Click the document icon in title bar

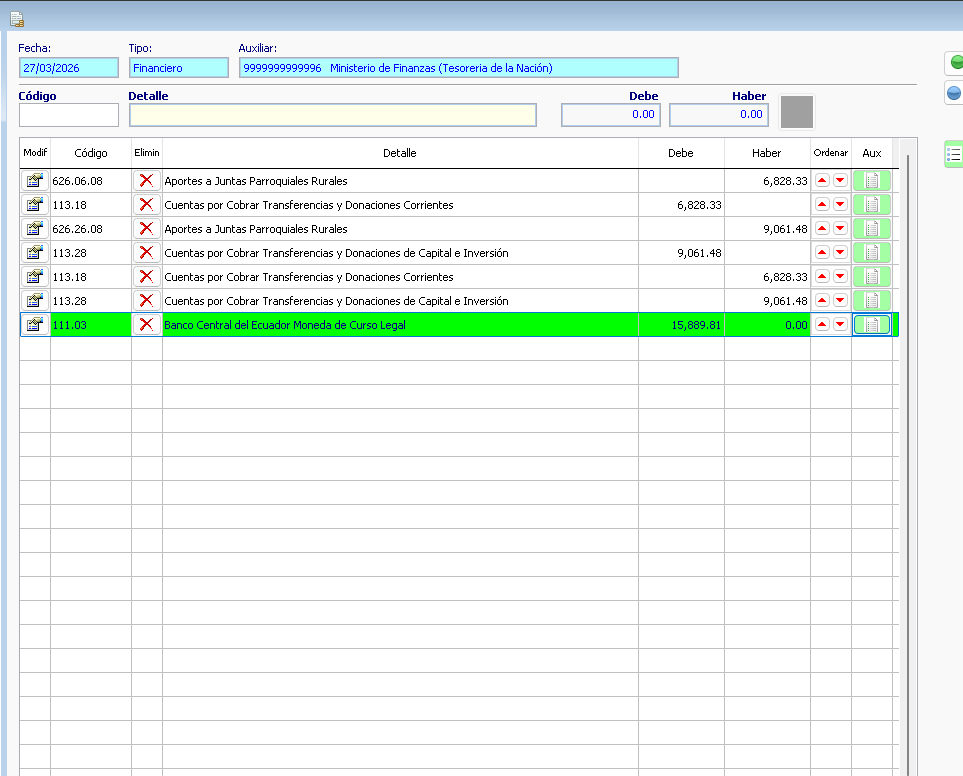pos(17,19)
